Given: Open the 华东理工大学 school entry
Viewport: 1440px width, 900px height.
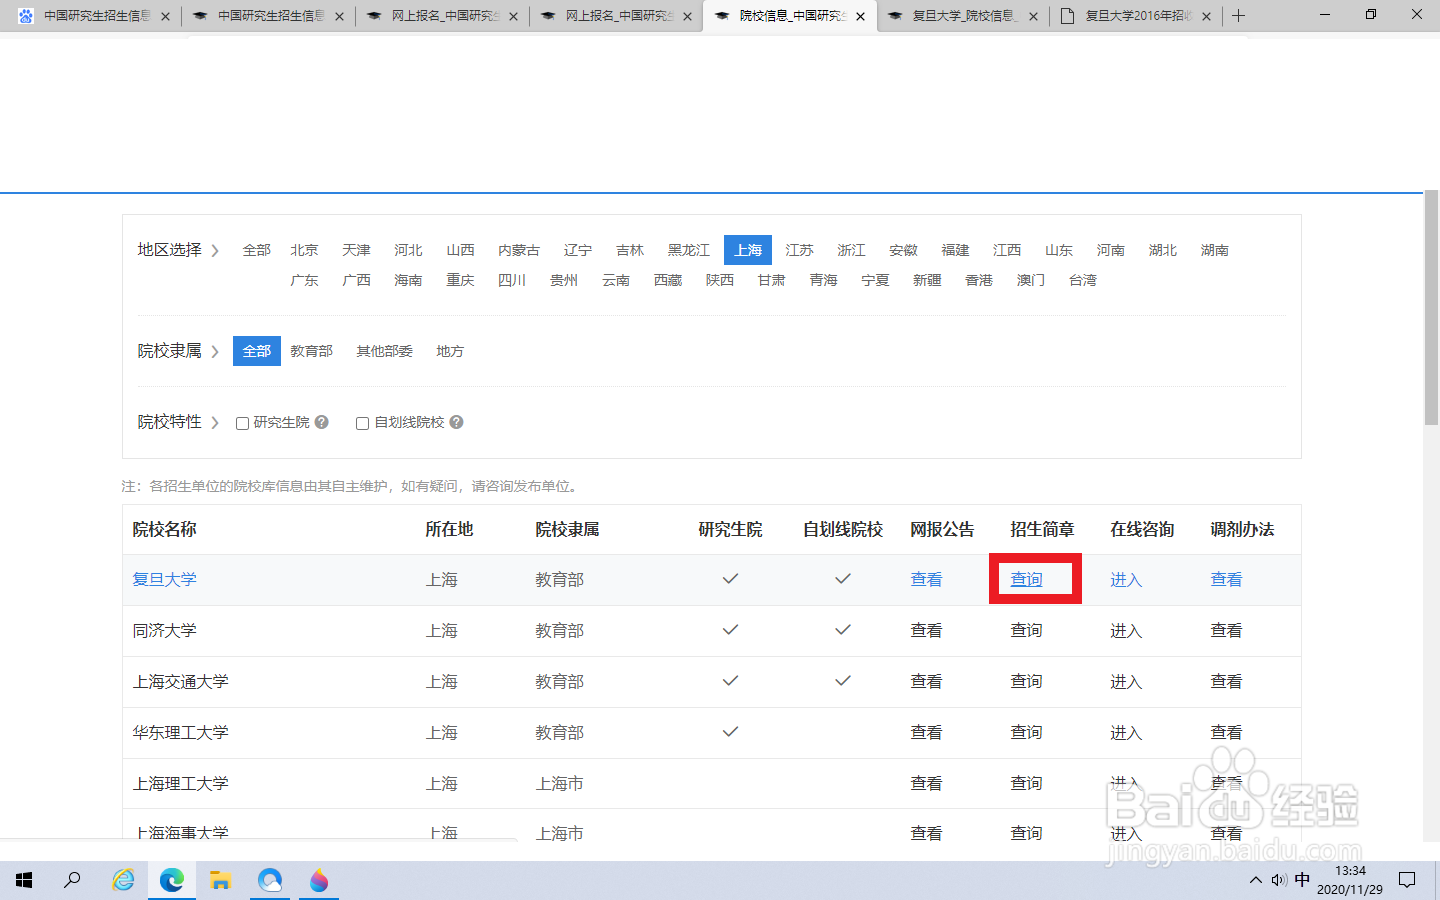Looking at the screenshot, I should (181, 733).
